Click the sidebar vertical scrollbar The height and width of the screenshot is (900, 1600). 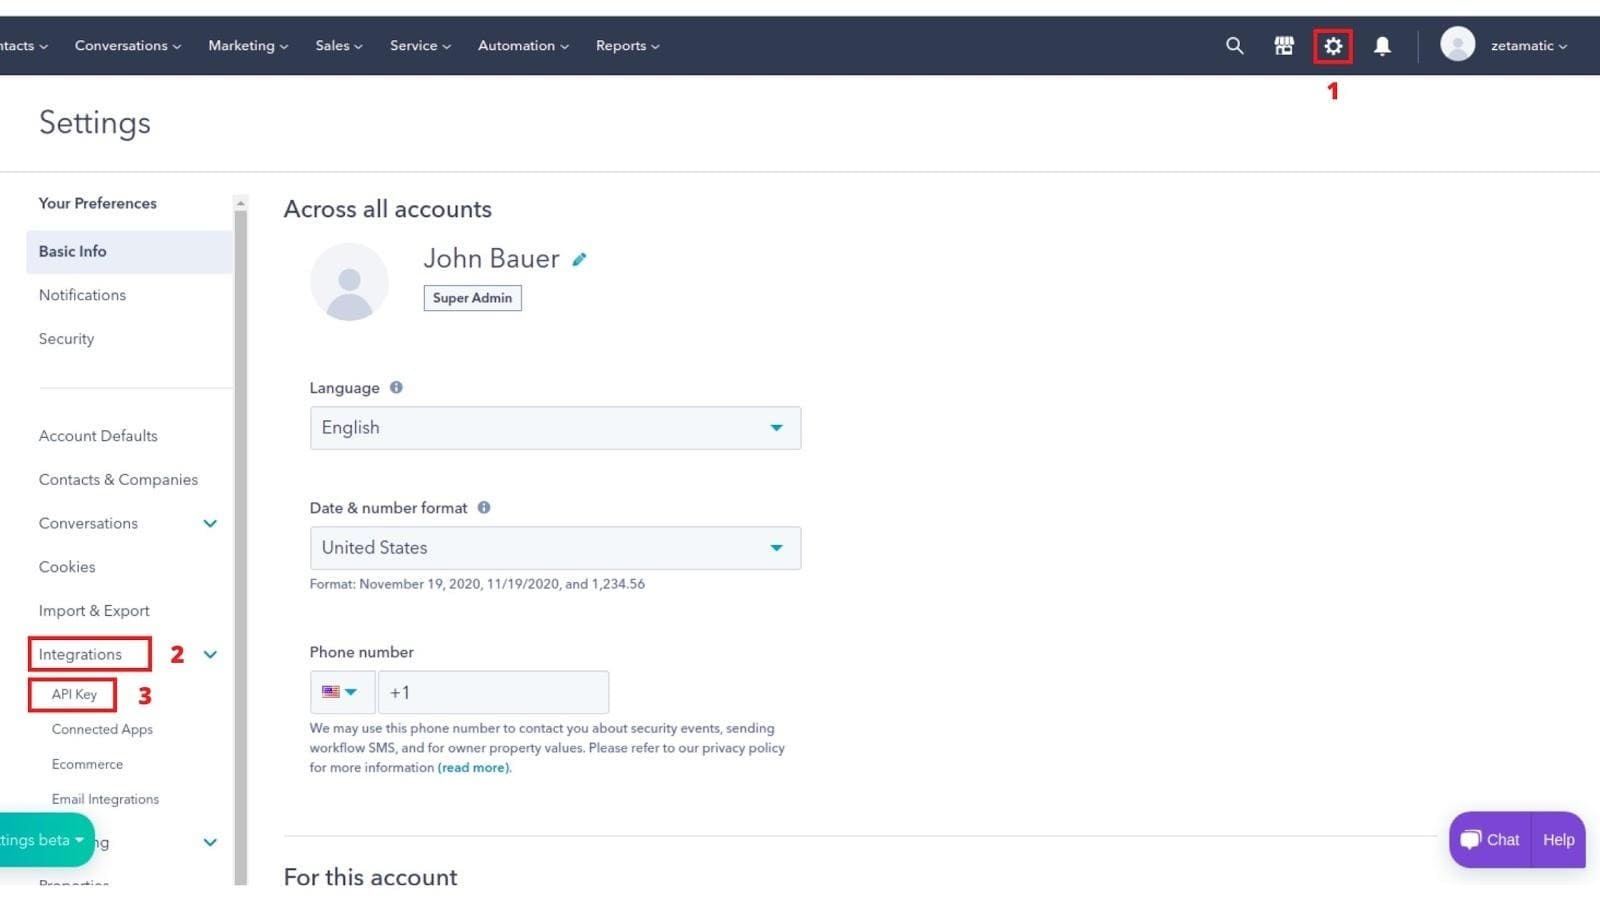click(x=240, y=547)
